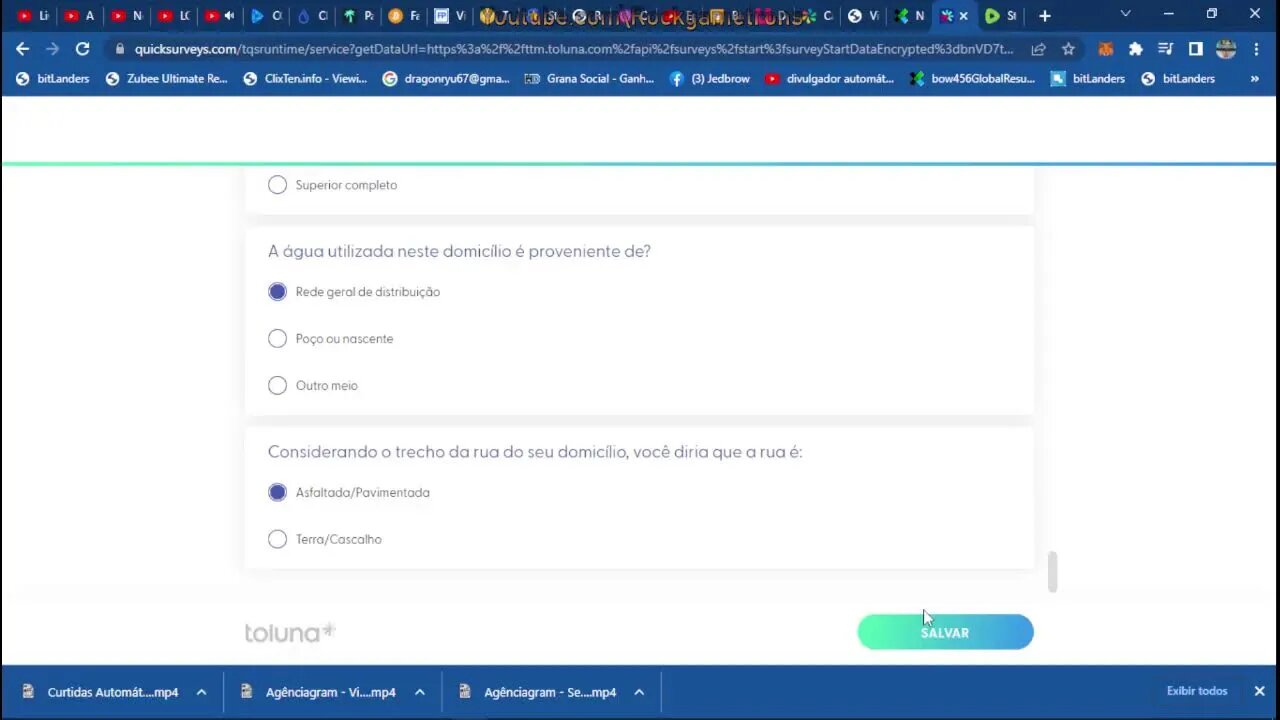The height and width of the screenshot is (720, 1280).
Task: Switch to the YouTube 'LC' tab
Action: pyautogui.click(x=173, y=16)
